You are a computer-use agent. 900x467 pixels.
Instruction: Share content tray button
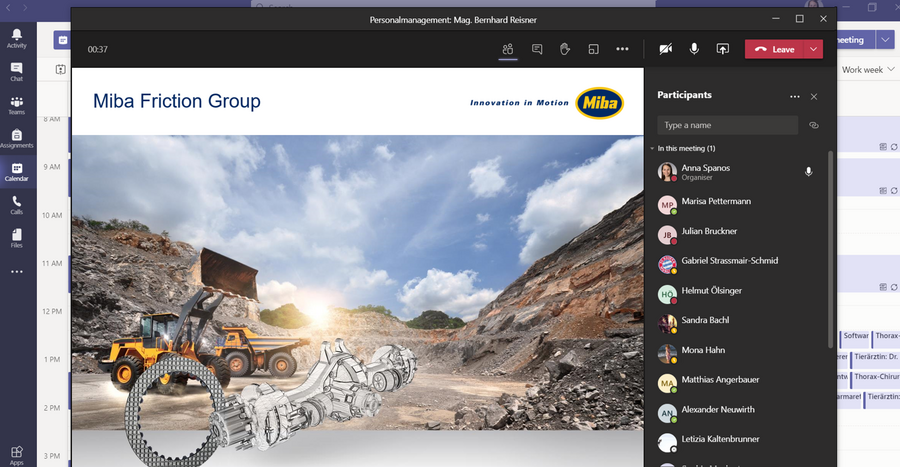pyautogui.click(x=723, y=49)
